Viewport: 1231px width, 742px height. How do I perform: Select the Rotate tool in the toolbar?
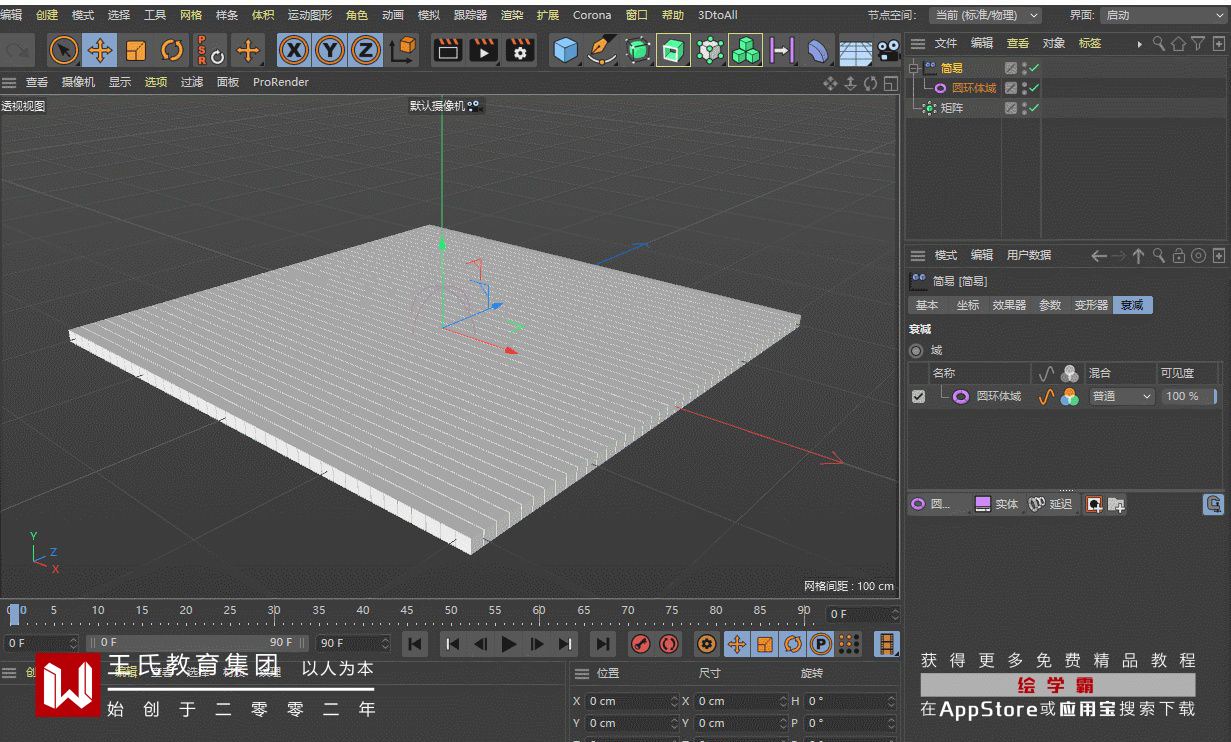tap(172, 50)
